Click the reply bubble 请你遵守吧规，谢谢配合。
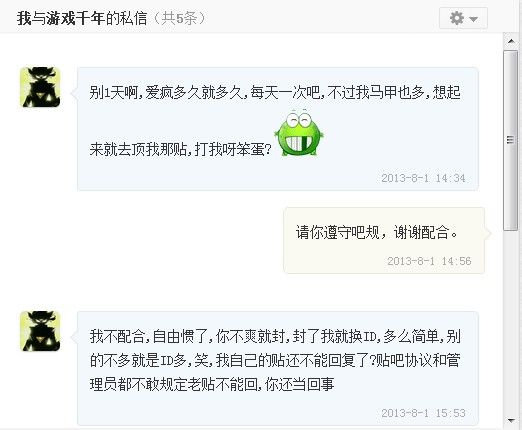The height and width of the screenshot is (430, 522). point(384,240)
